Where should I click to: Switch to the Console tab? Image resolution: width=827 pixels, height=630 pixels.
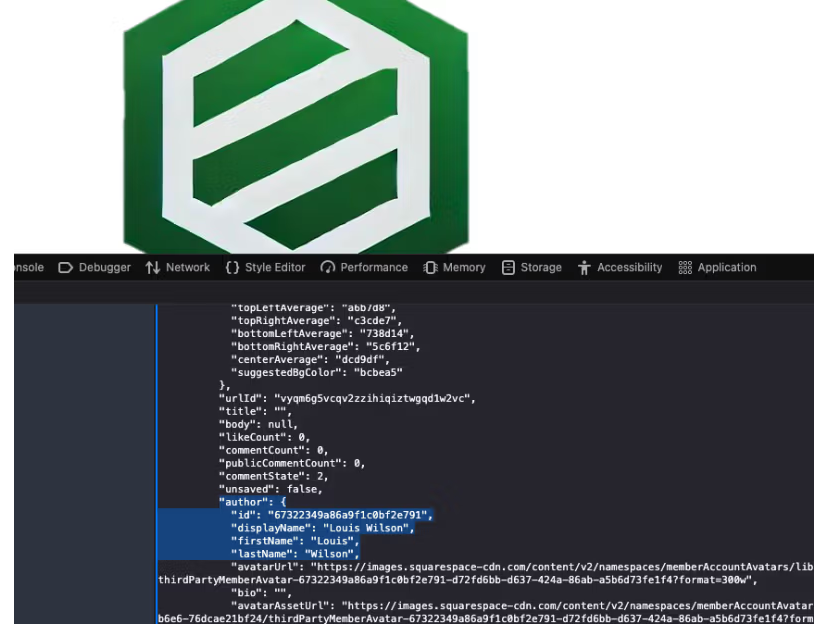point(27,268)
